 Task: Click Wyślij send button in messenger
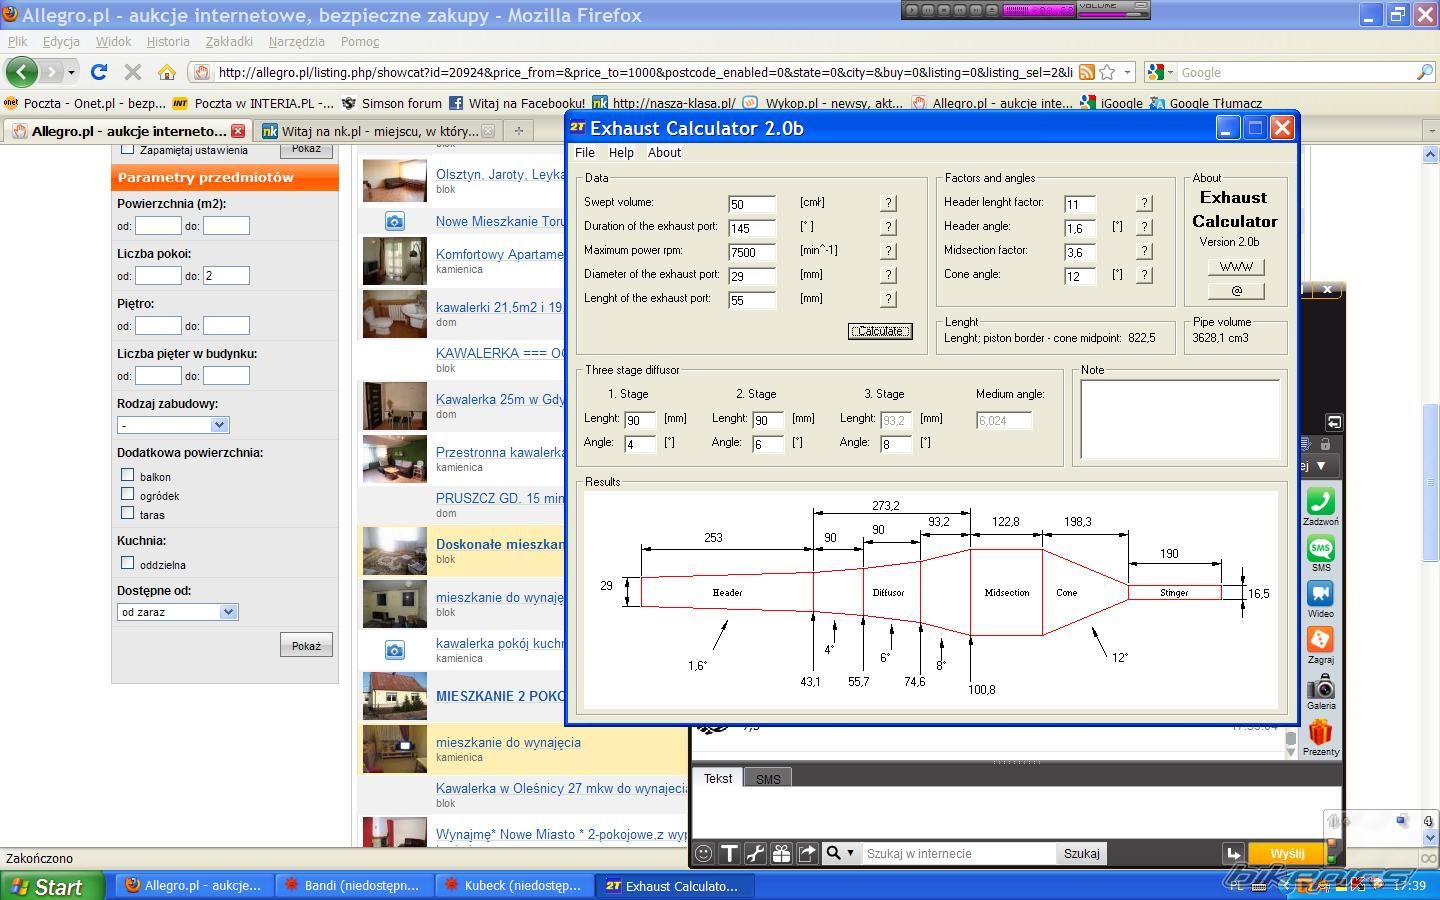point(1287,853)
